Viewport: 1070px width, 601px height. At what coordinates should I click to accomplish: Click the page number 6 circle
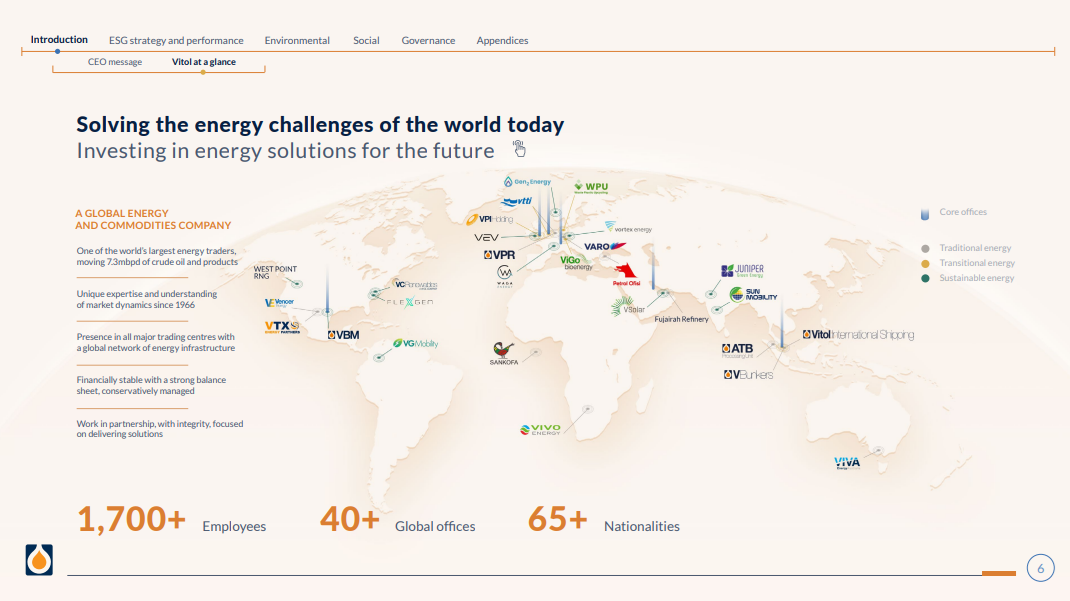(x=1041, y=568)
